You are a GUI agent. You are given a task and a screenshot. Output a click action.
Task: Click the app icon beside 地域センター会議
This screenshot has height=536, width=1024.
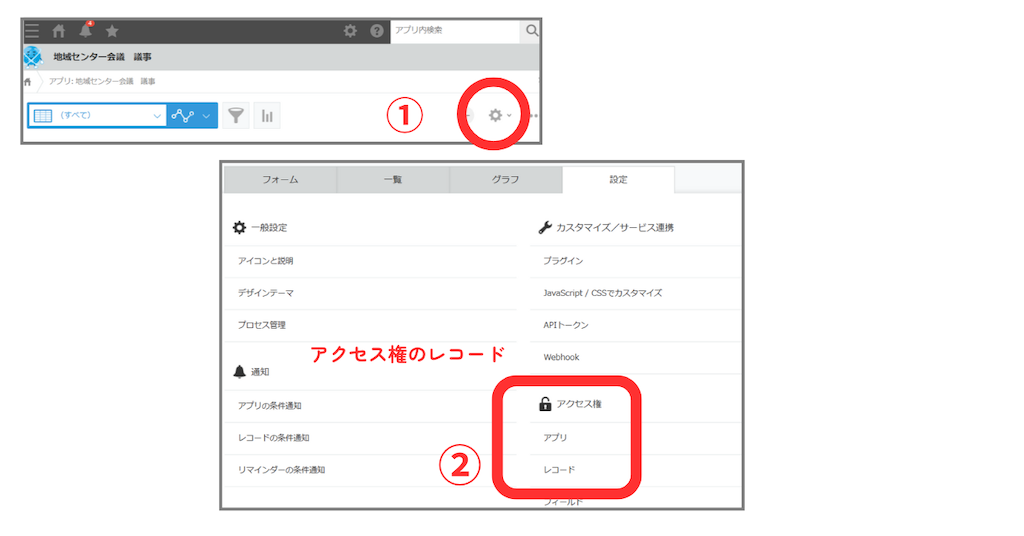point(33,57)
